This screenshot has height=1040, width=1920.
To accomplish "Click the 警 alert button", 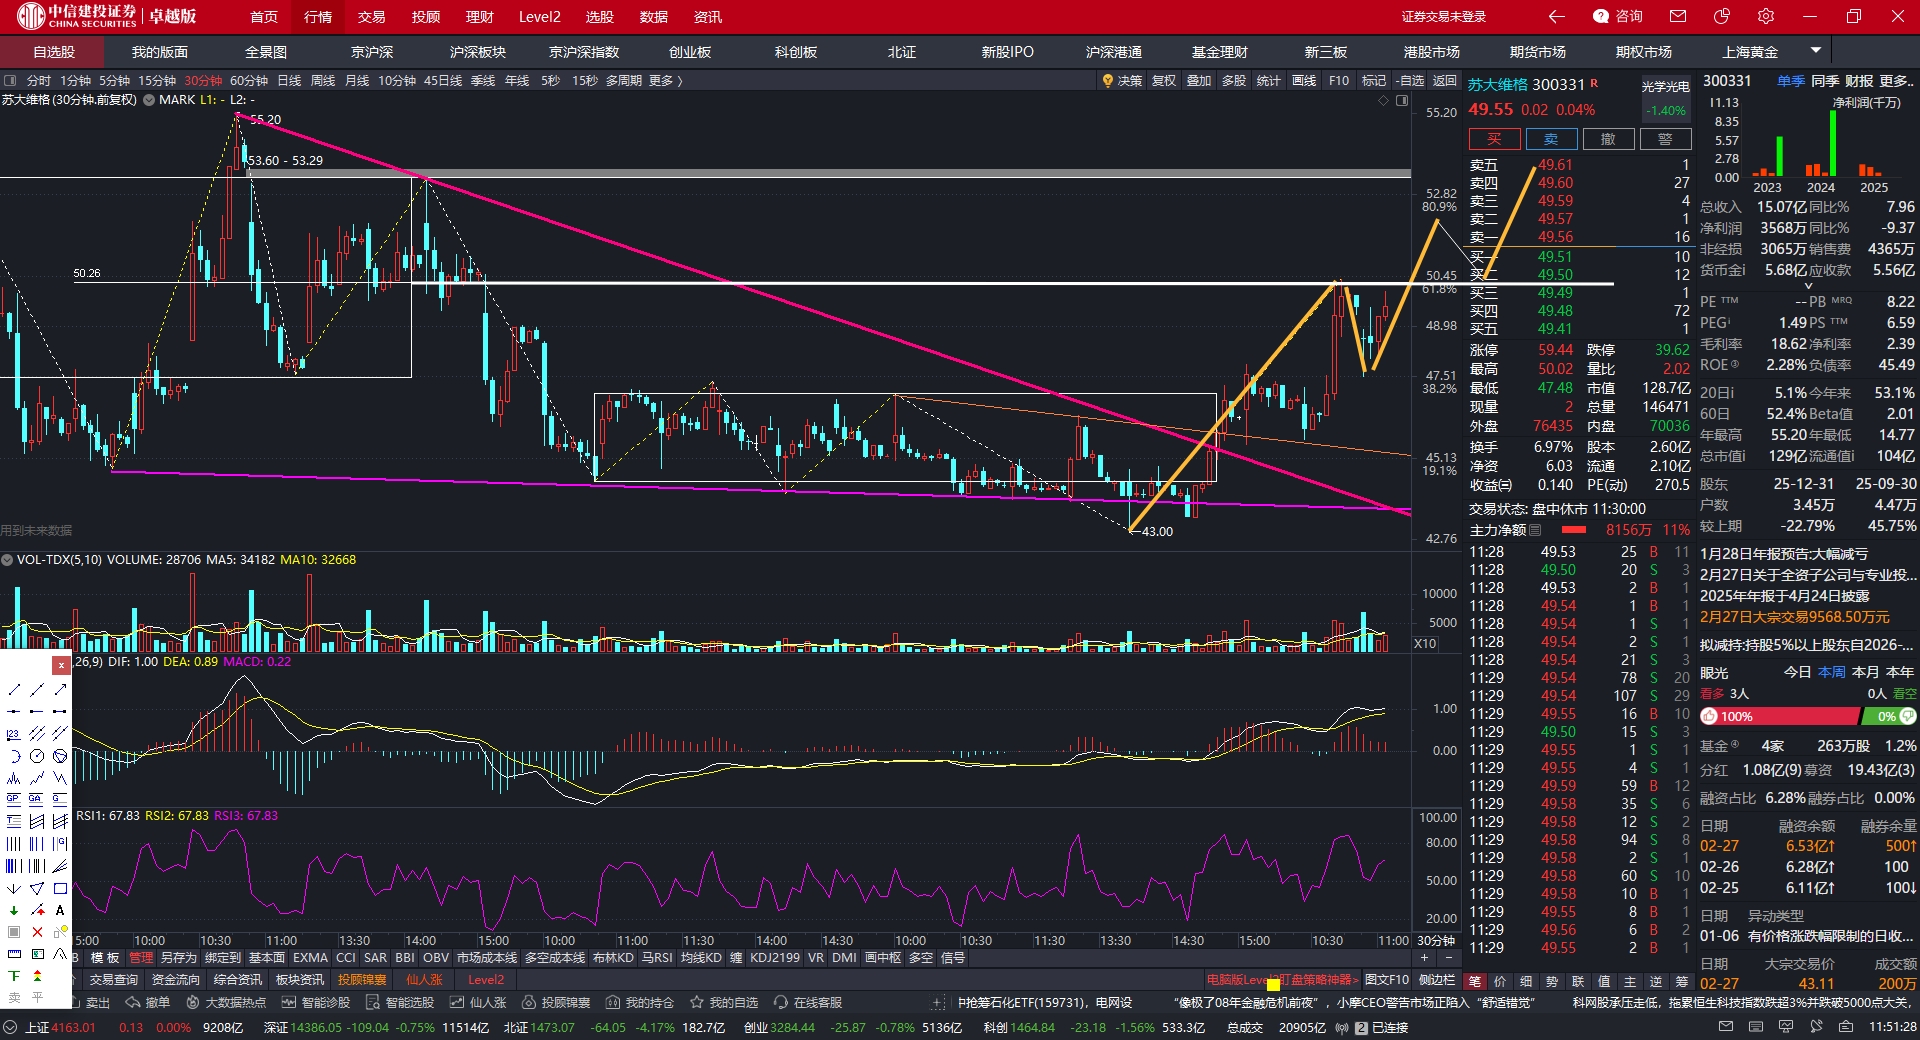I will point(1665,139).
